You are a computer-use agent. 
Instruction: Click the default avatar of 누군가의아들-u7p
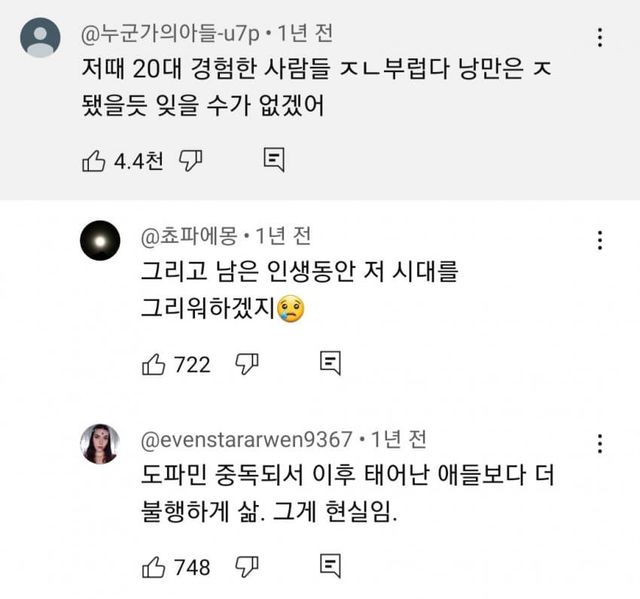[x=40, y=38]
